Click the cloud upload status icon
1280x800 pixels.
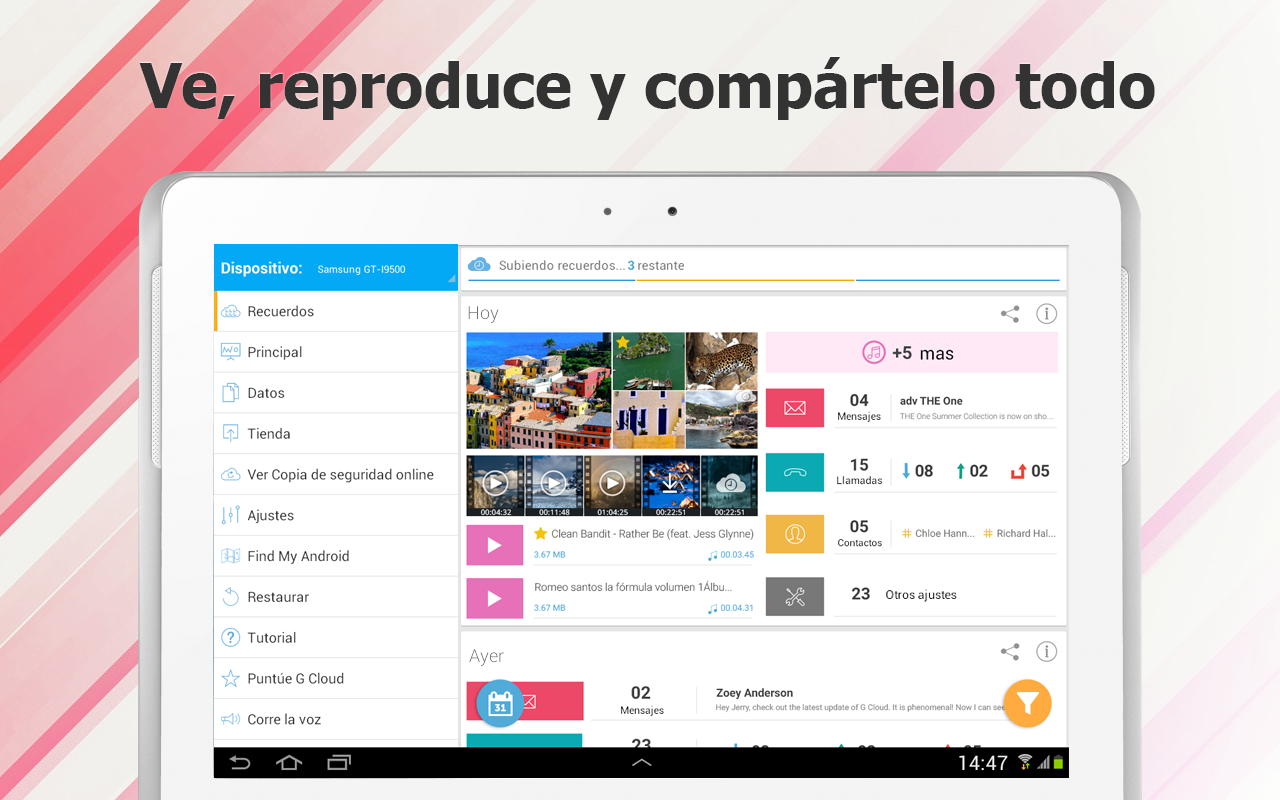pos(480,265)
